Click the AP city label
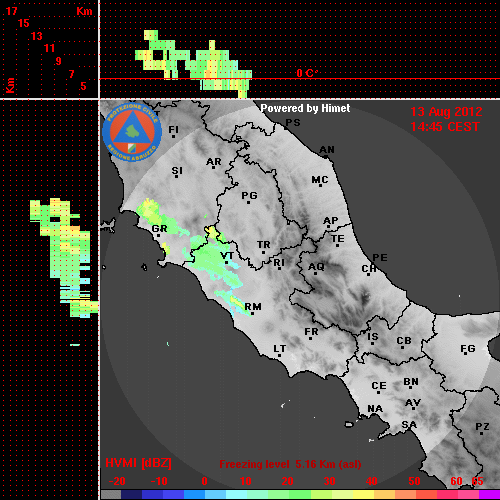The image size is (500, 500). pyautogui.click(x=331, y=221)
